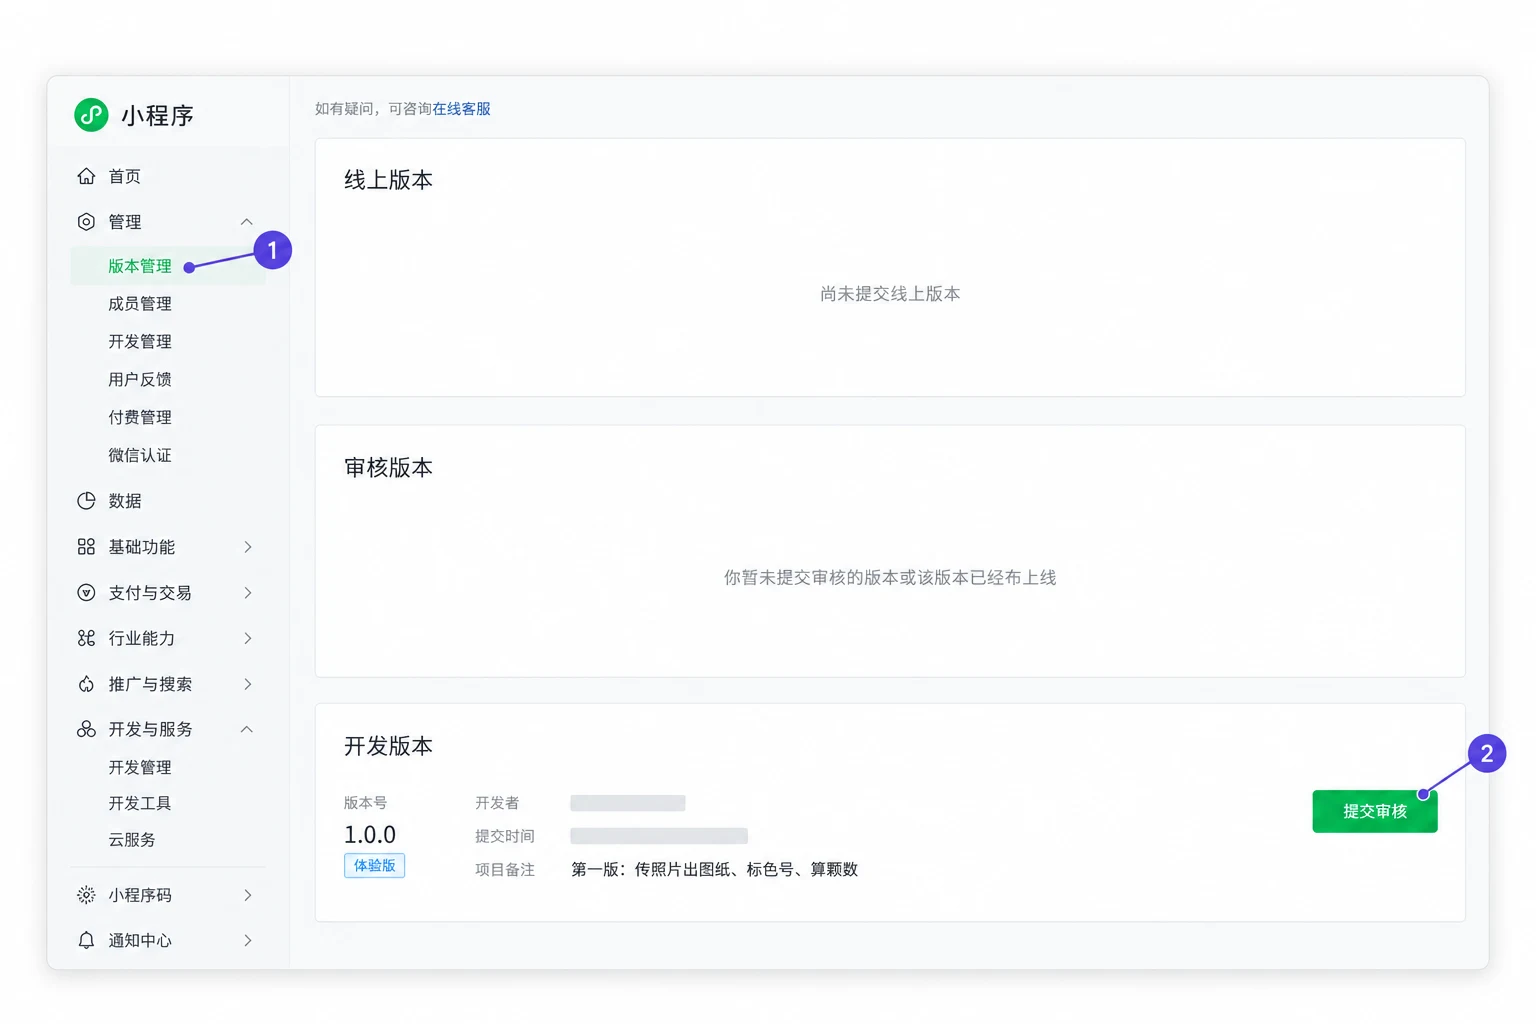Click the 推广与搜索 icon
Viewport: 1536px width, 1024px height.
[x=86, y=684]
